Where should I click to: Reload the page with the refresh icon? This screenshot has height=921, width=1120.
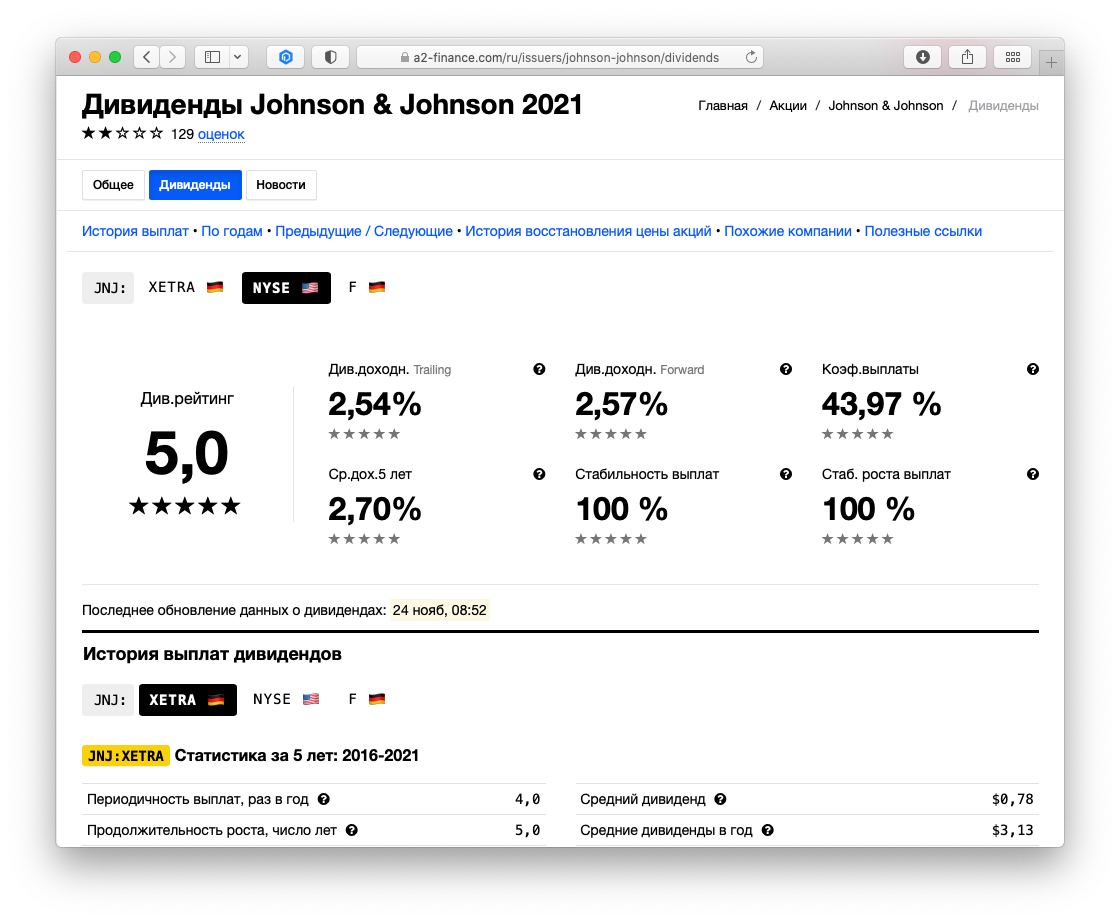[751, 57]
